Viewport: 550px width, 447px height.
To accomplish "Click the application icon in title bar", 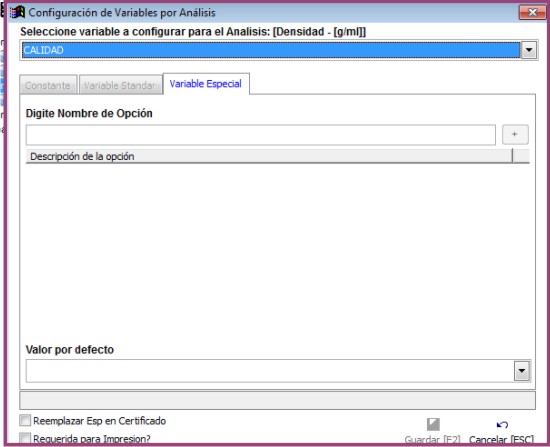I will (17, 13).
